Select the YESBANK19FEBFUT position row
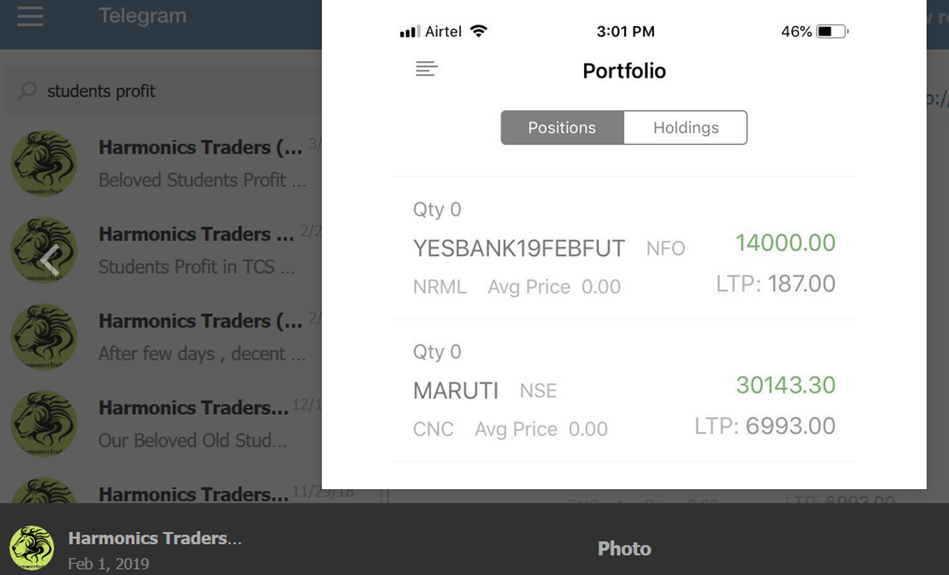 pos(624,248)
